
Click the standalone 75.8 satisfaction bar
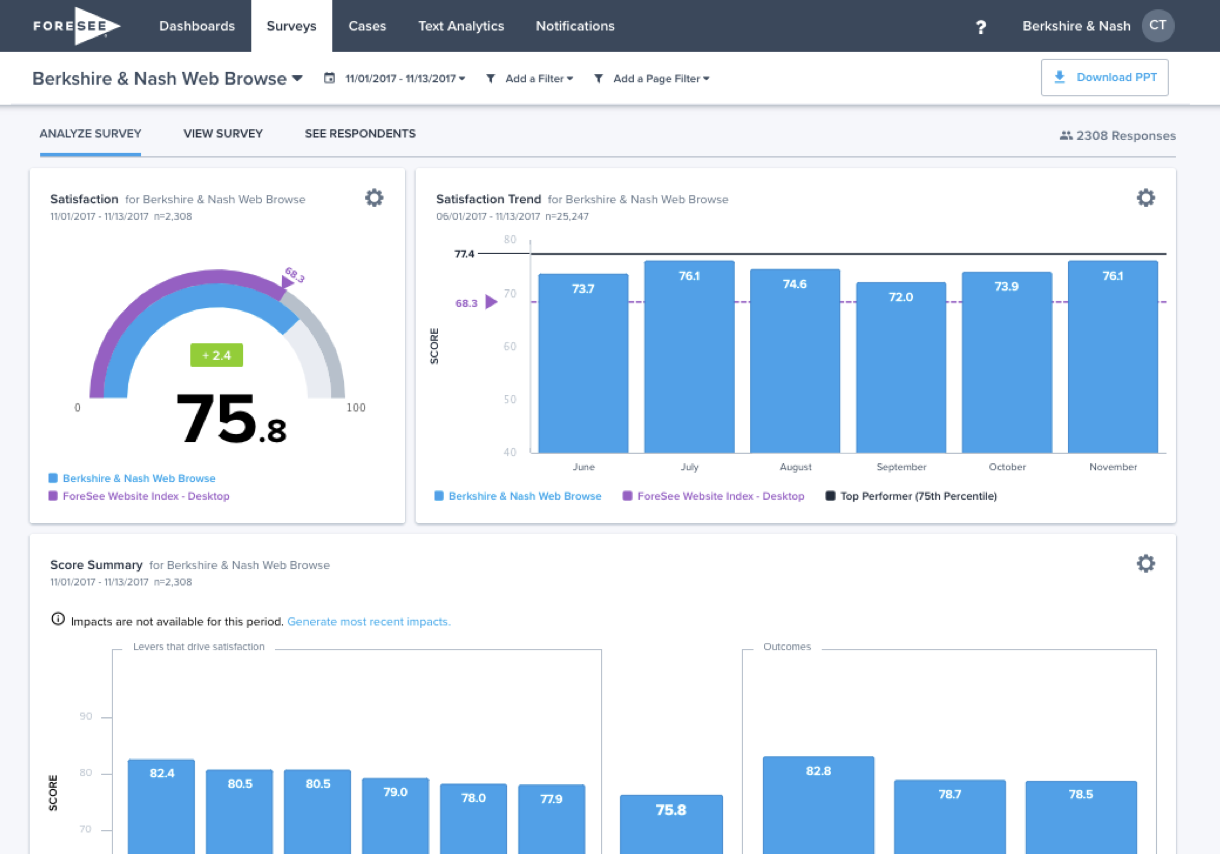coord(671,824)
